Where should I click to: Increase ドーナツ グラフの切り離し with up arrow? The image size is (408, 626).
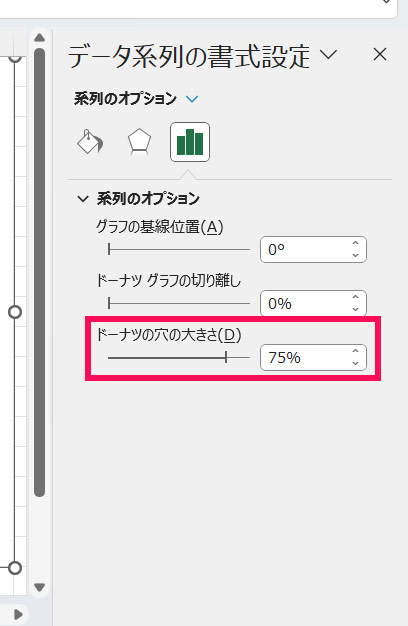(355, 297)
